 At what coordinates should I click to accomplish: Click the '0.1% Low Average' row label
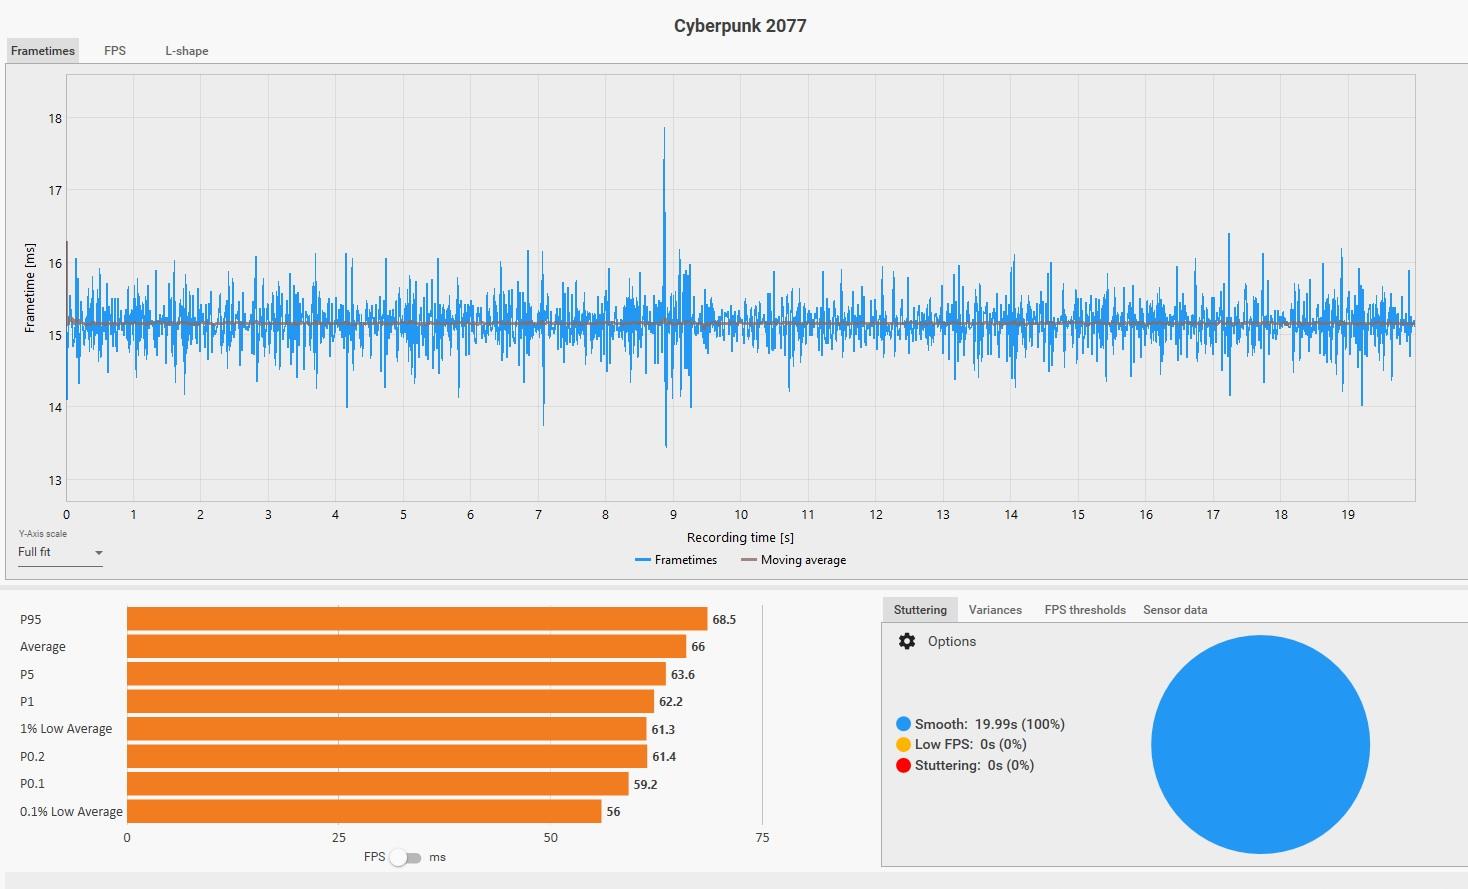[71, 812]
